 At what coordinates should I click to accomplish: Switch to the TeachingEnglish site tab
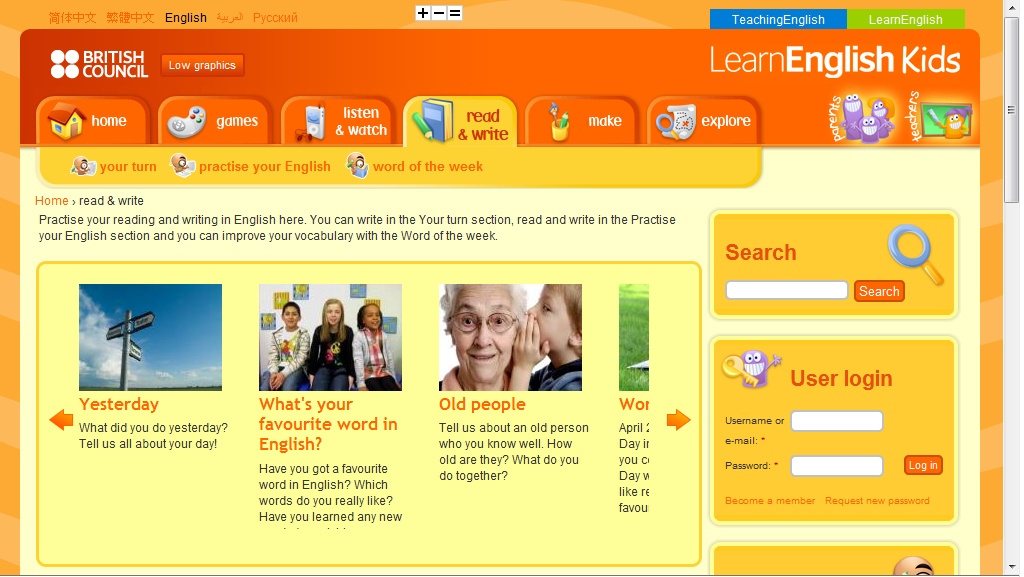pyautogui.click(x=778, y=20)
